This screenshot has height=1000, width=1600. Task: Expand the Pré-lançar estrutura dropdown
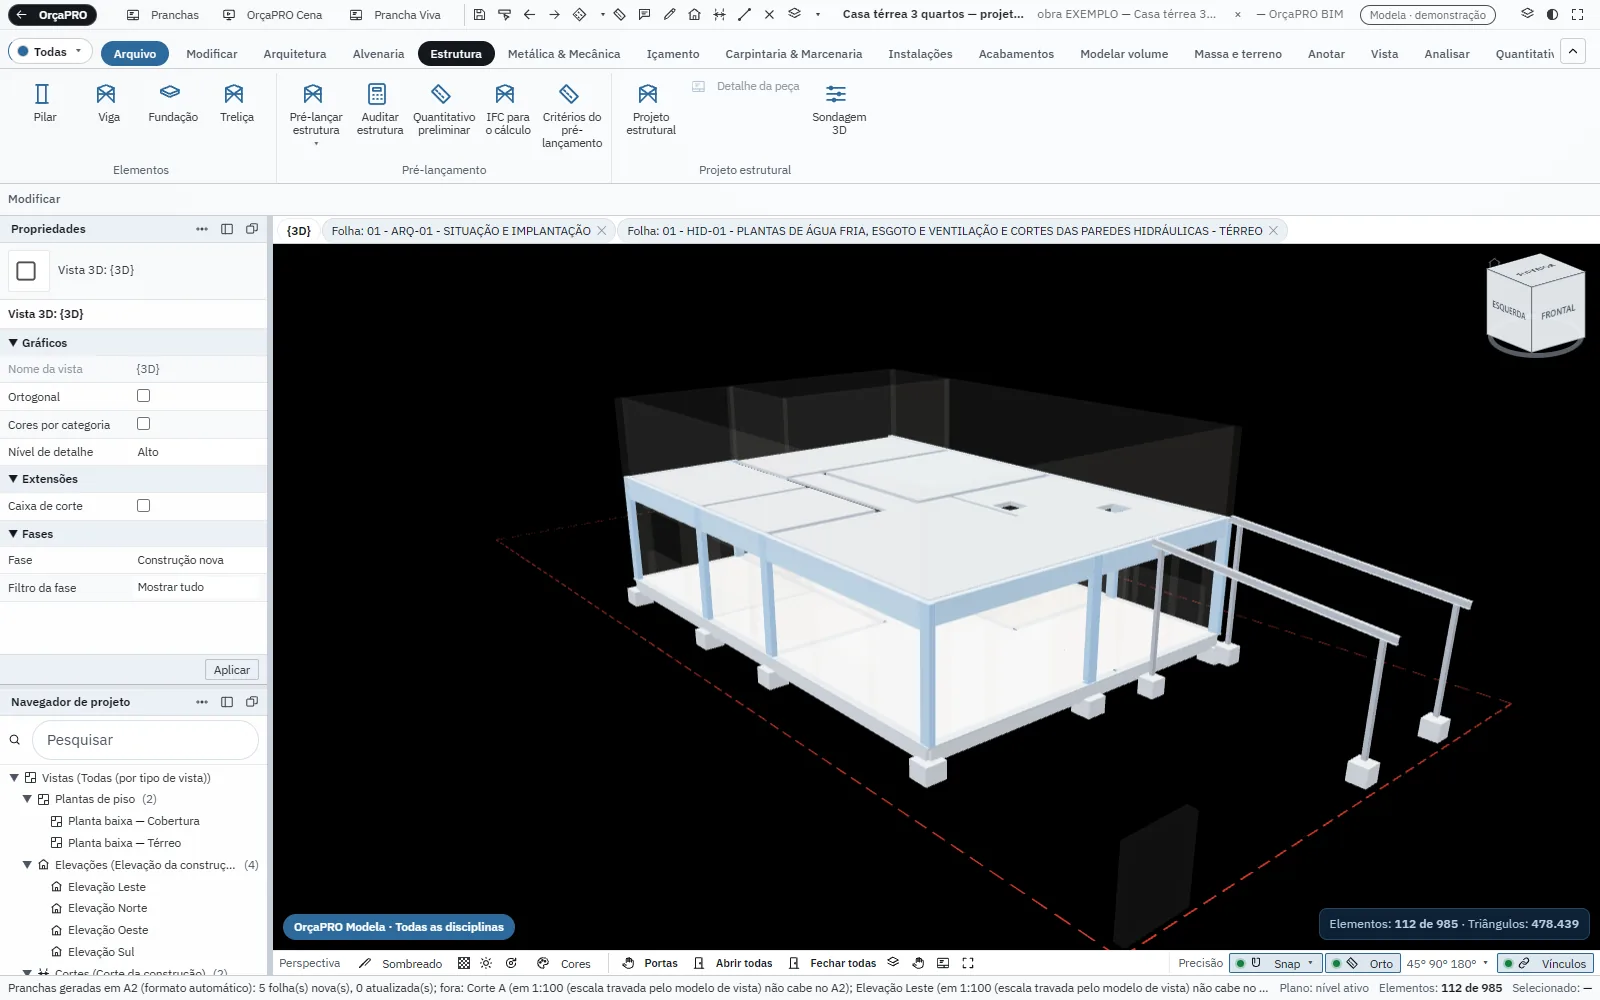[x=316, y=143]
